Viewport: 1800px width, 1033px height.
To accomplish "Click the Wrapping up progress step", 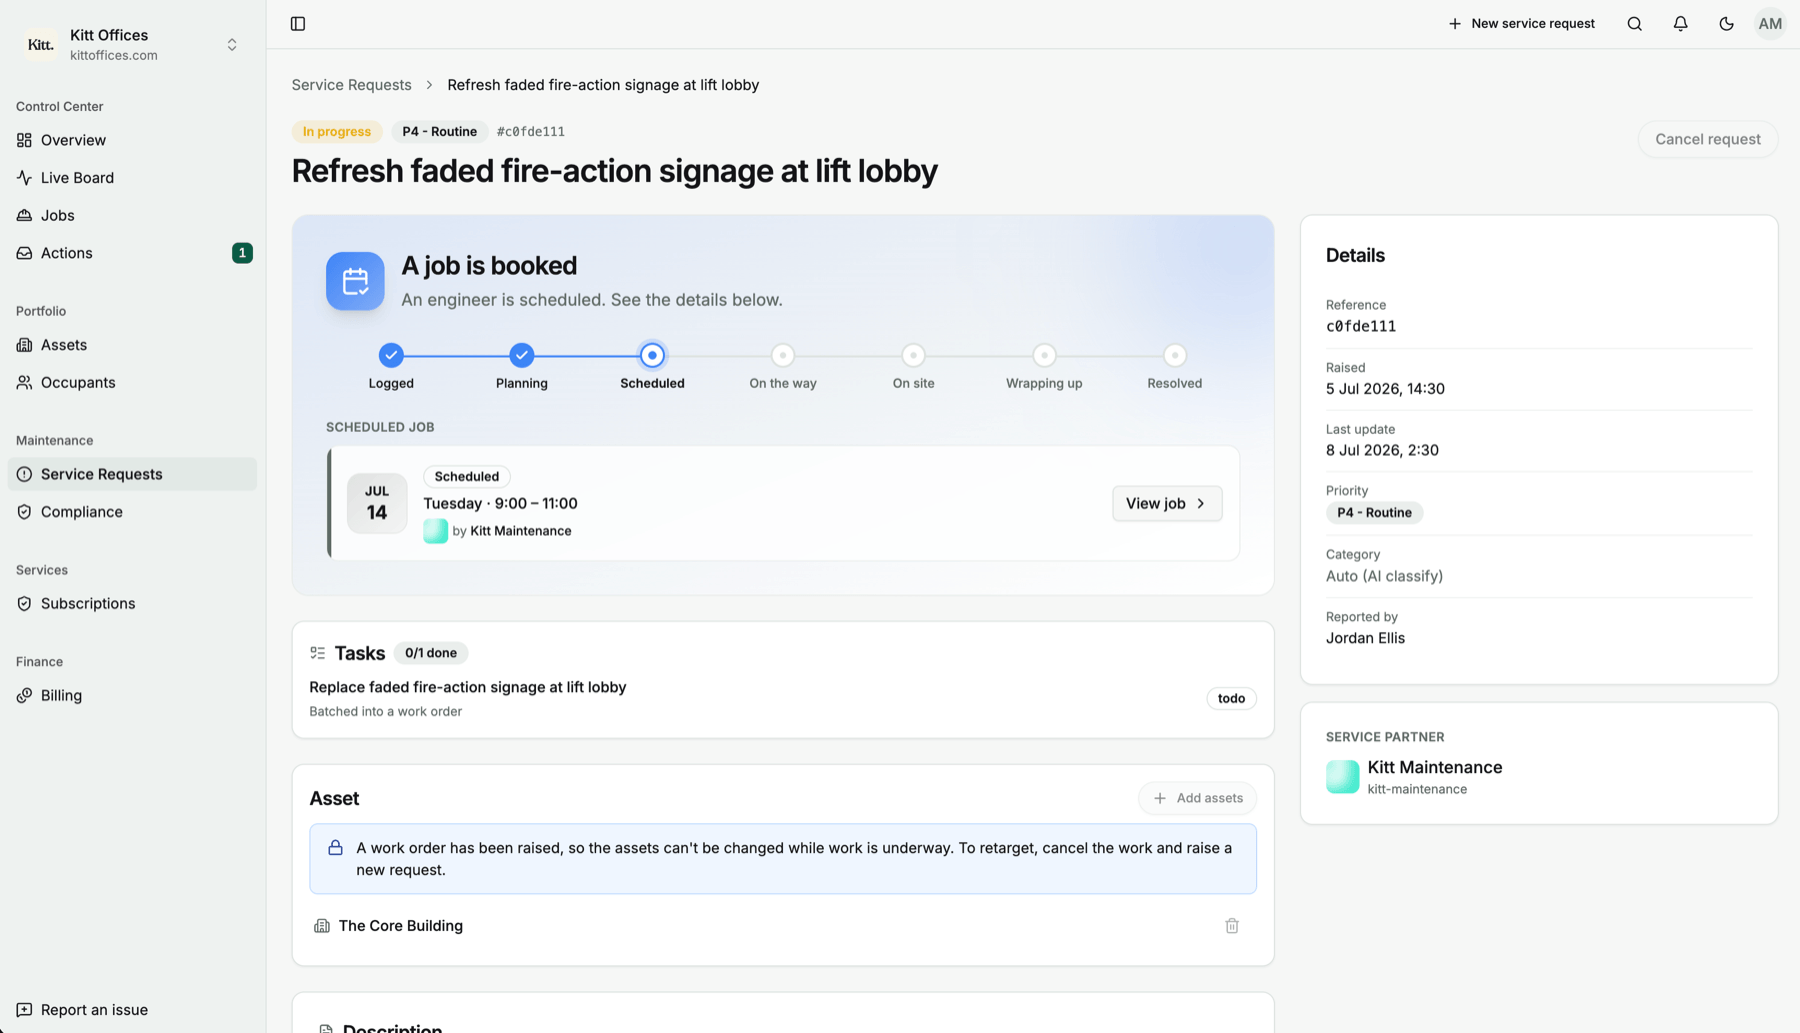I will coord(1044,366).
